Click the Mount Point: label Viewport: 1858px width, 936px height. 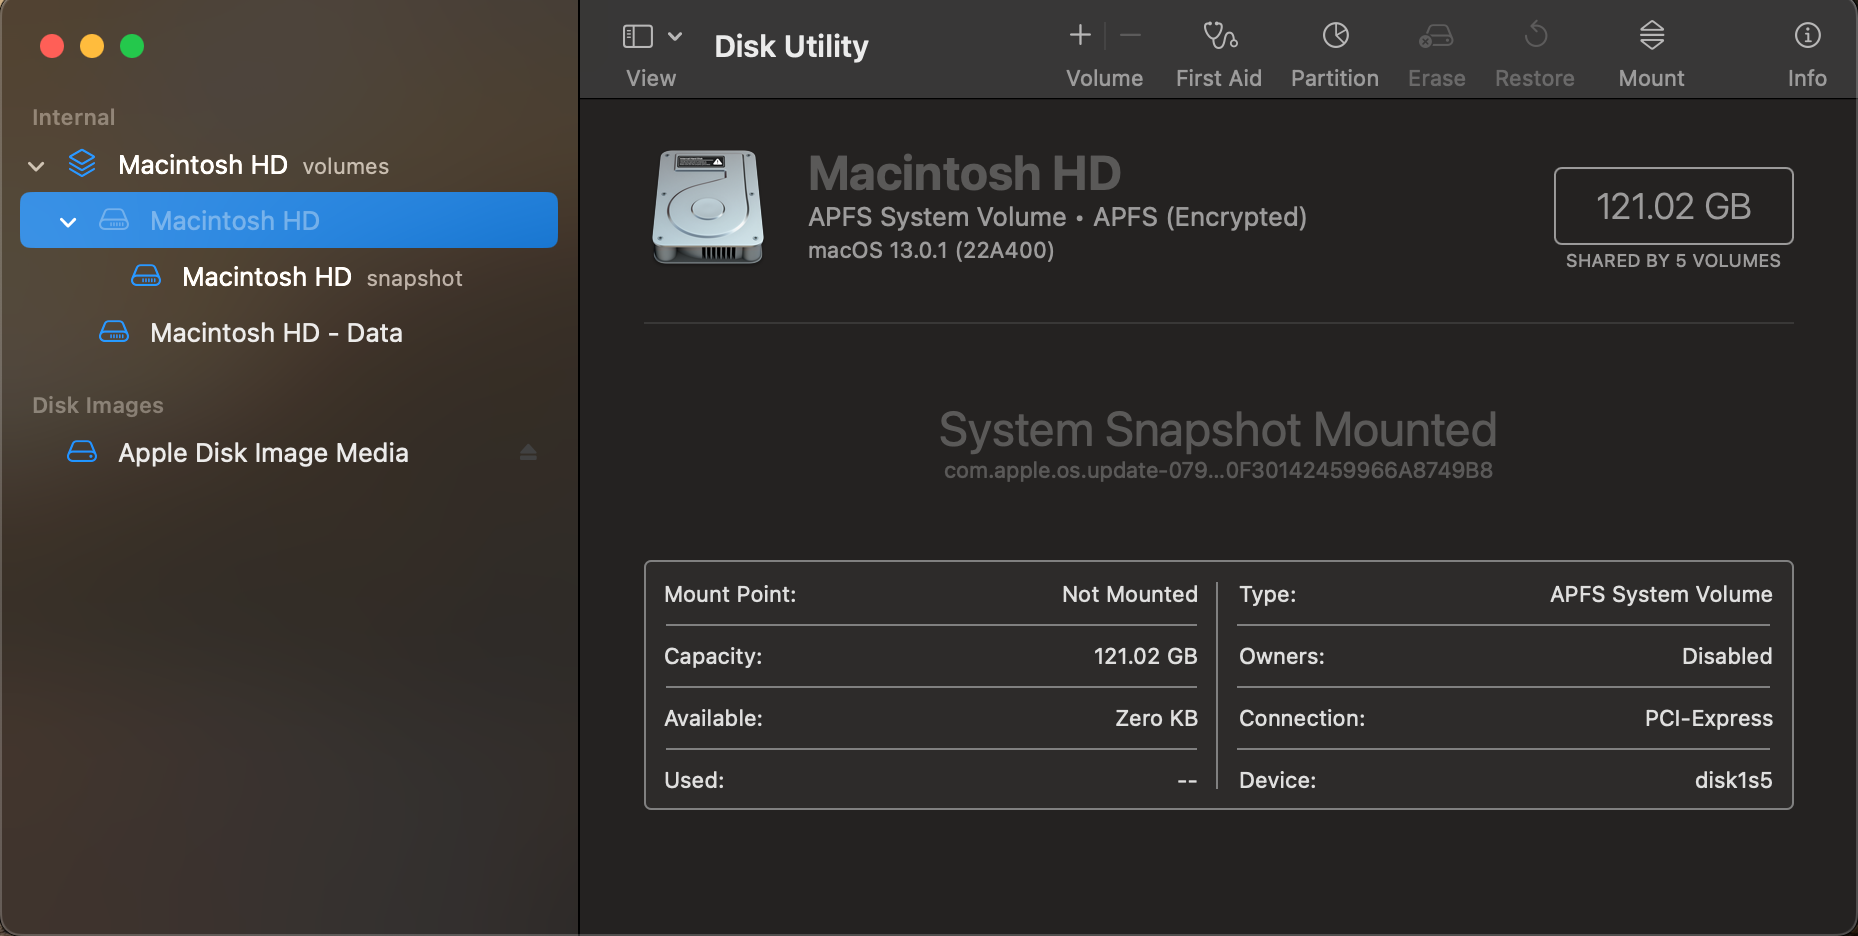730,594
